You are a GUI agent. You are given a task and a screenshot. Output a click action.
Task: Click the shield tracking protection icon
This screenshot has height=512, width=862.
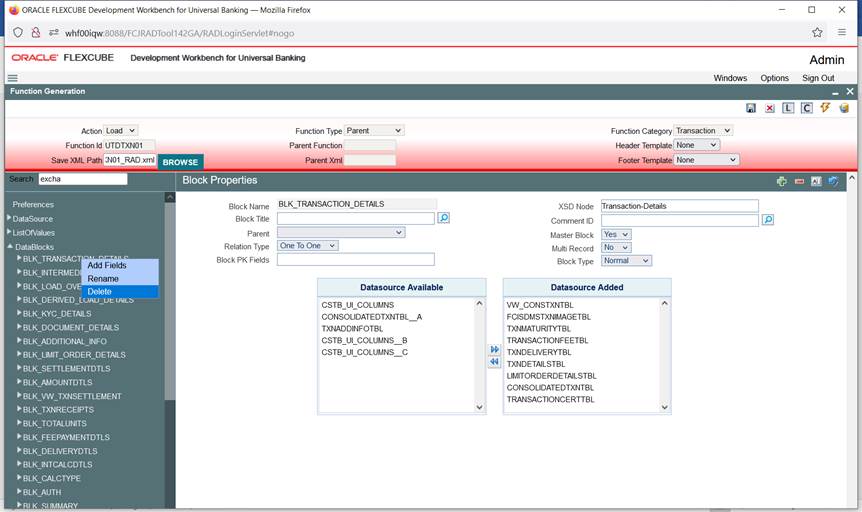[x=18, y=32]
